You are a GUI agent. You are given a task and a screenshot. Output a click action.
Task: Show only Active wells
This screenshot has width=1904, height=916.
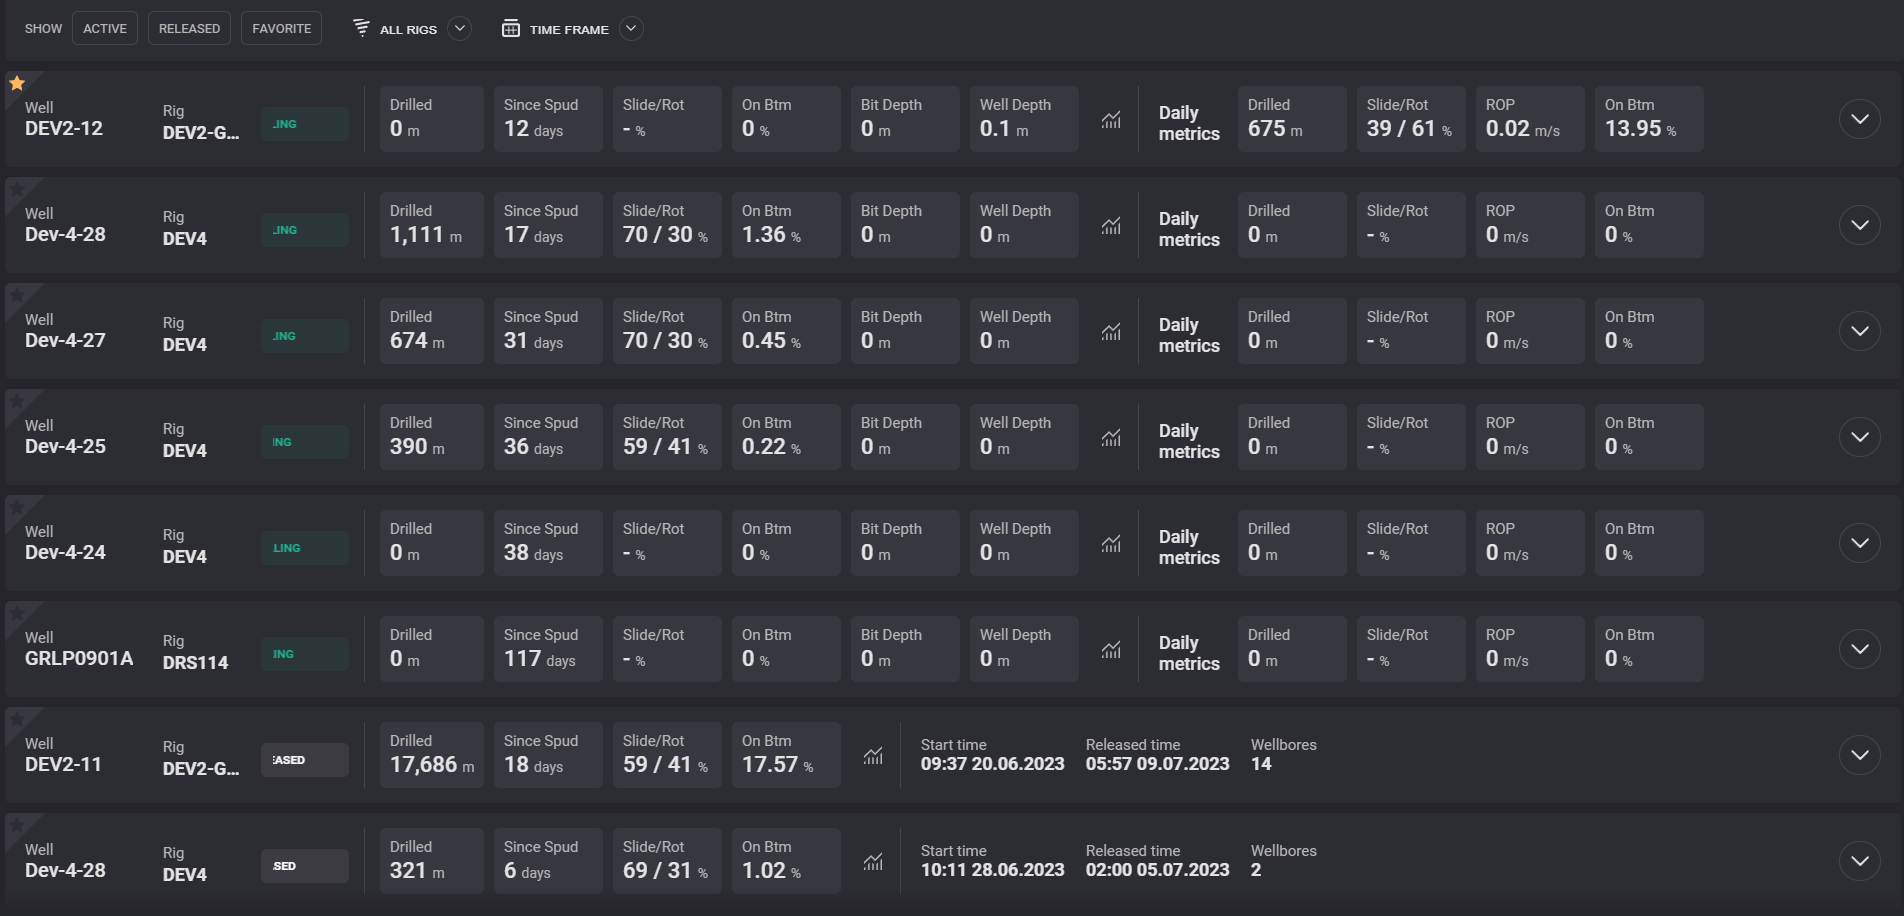click(105, 29)
